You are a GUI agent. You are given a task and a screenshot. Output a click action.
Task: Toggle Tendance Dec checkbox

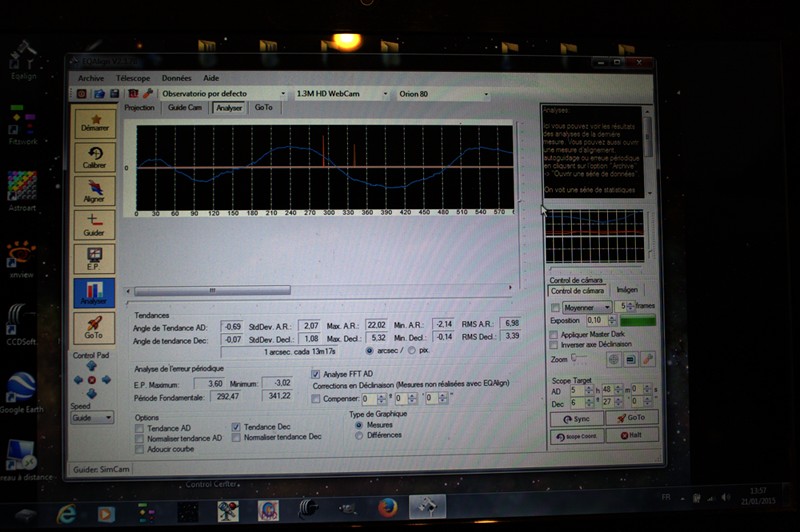click(236, 426)
